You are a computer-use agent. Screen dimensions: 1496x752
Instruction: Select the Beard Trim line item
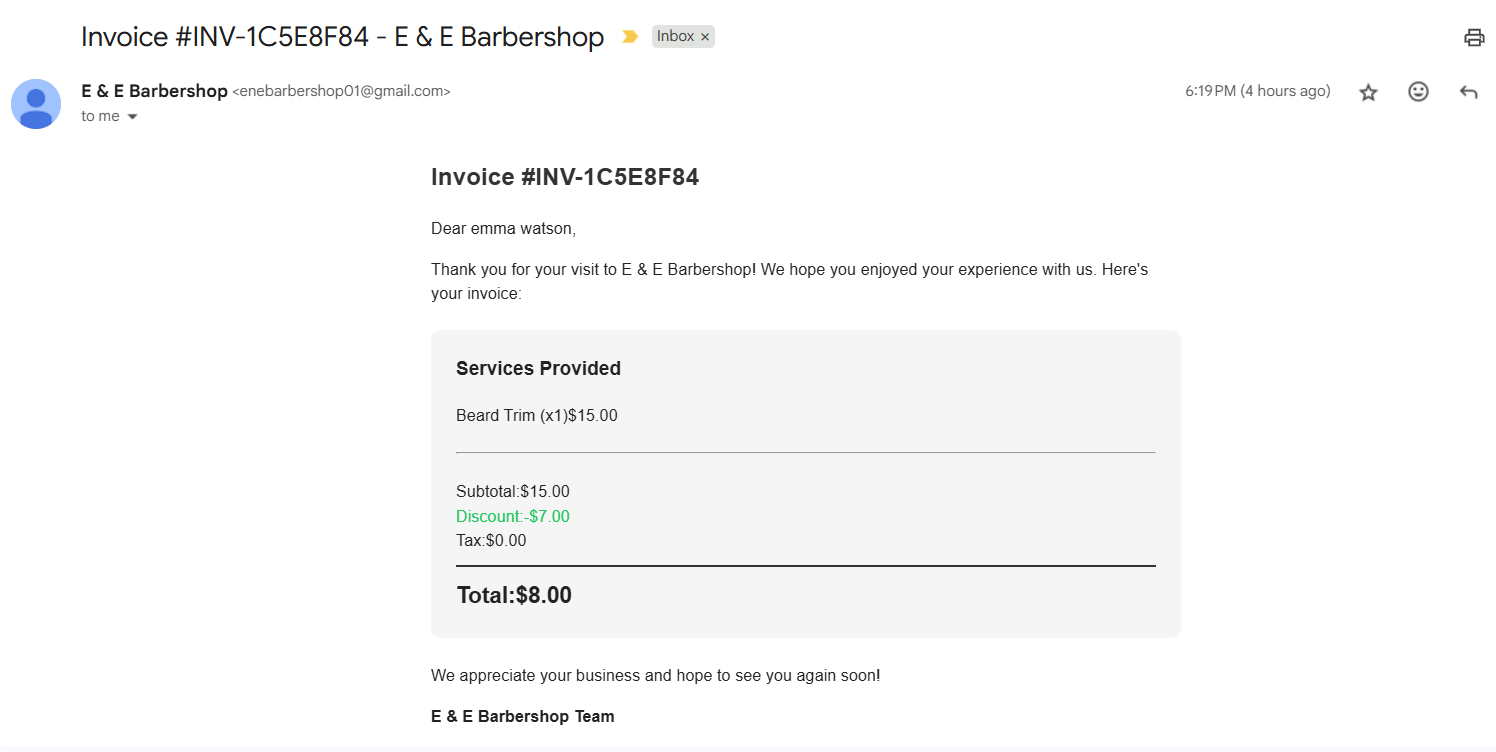(536, 415)
